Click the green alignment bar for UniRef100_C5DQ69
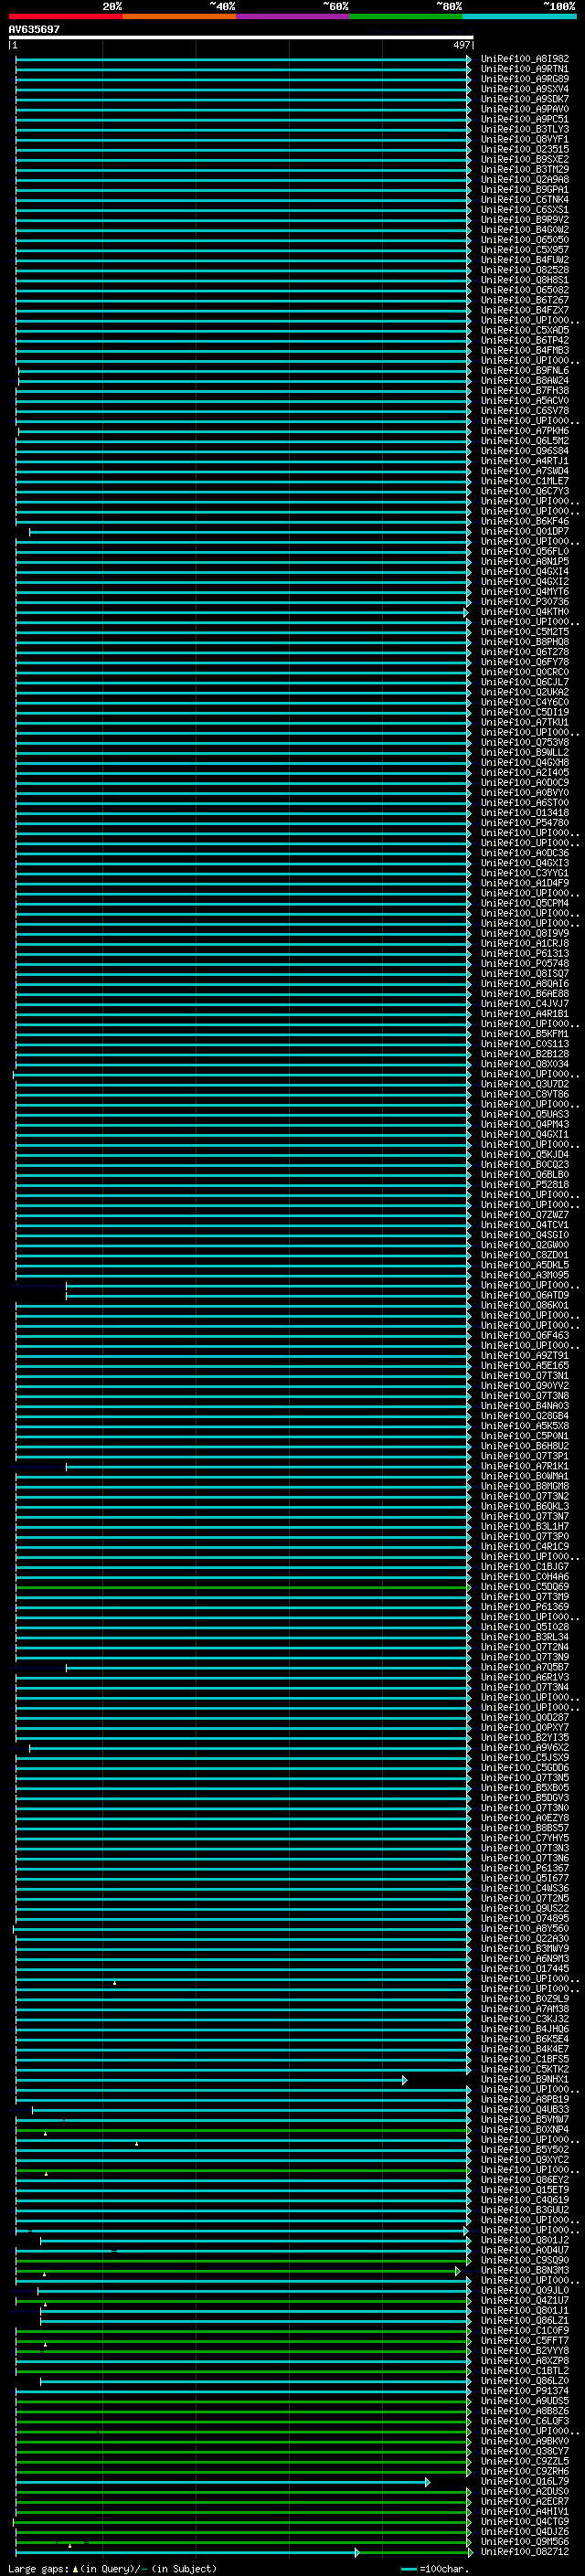585x2576 pixels. (x=243, y=1587)
